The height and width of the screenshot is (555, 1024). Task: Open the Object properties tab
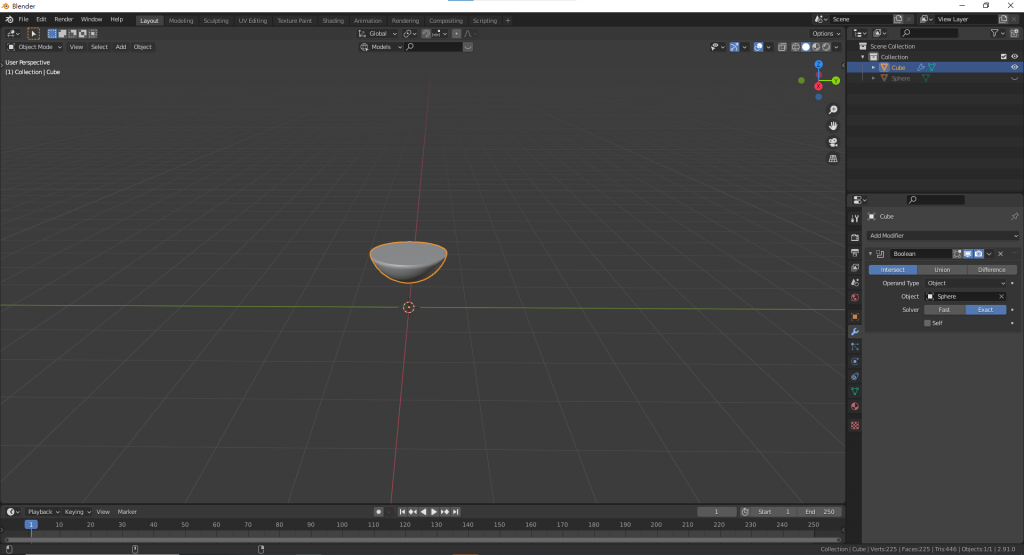click(855, 317)
